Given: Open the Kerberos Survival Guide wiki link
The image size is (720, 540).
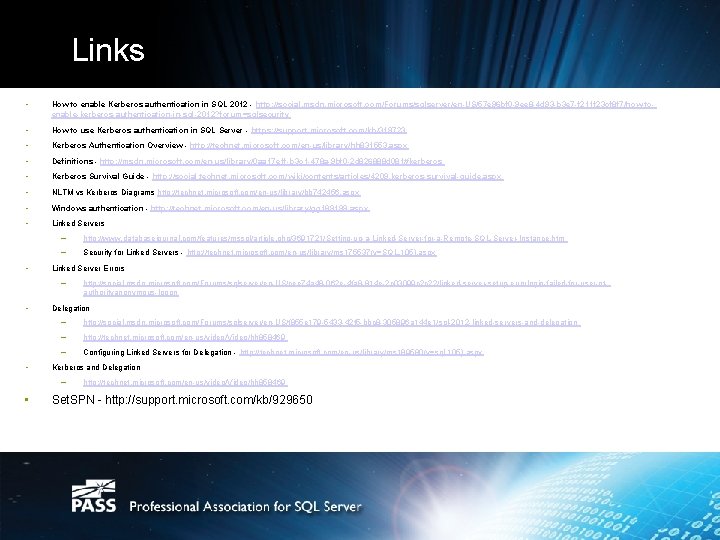Looking at the screenshot, I should pyautogui.click(x=328, y=177).
